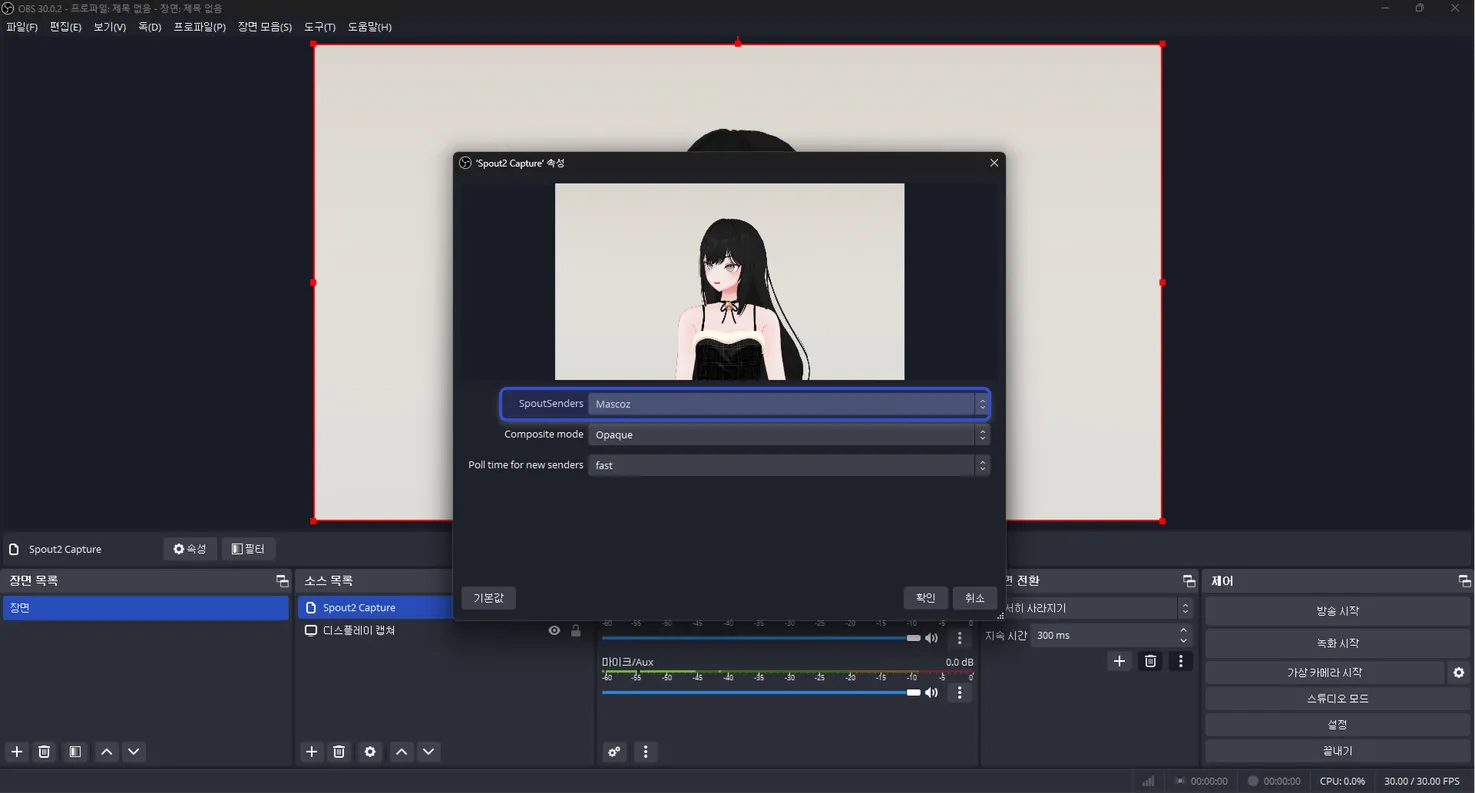This screenshot has height=793, width=1475.
Task: Add a new source with the plus icon
Action: [x=312, y=752]
